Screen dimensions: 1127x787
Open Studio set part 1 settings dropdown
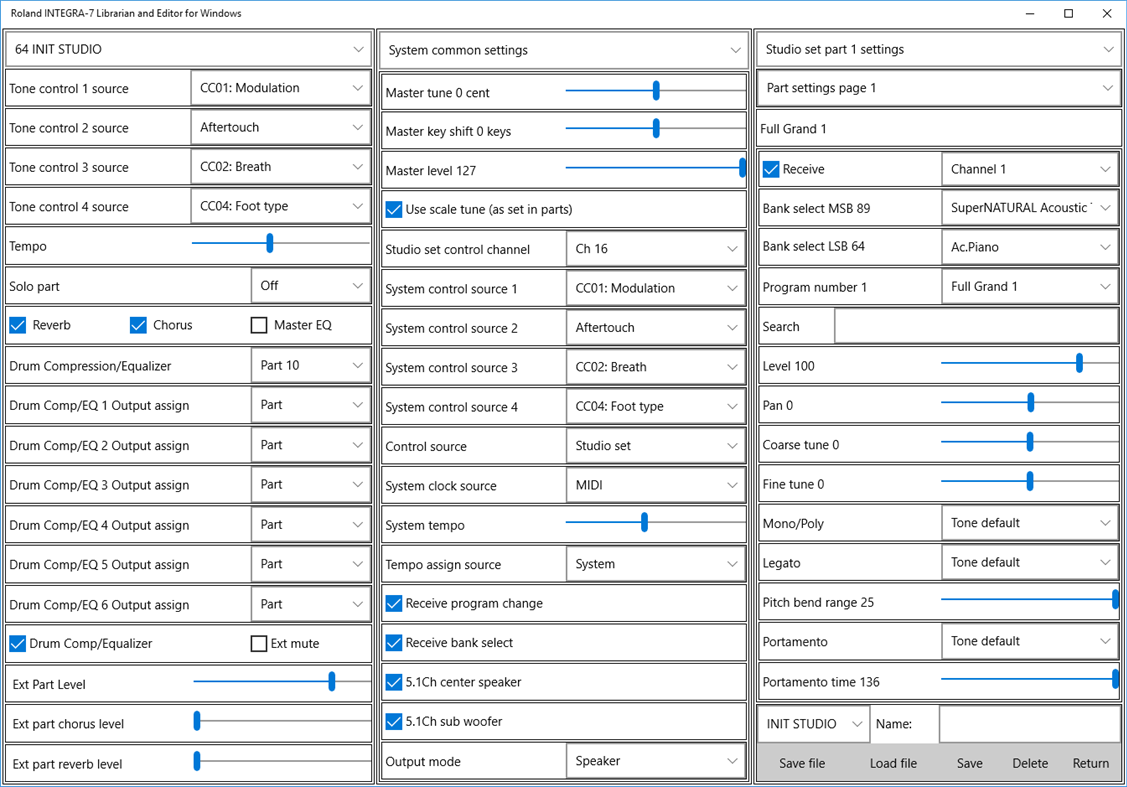pyautogui.click(x=939, y=49)
